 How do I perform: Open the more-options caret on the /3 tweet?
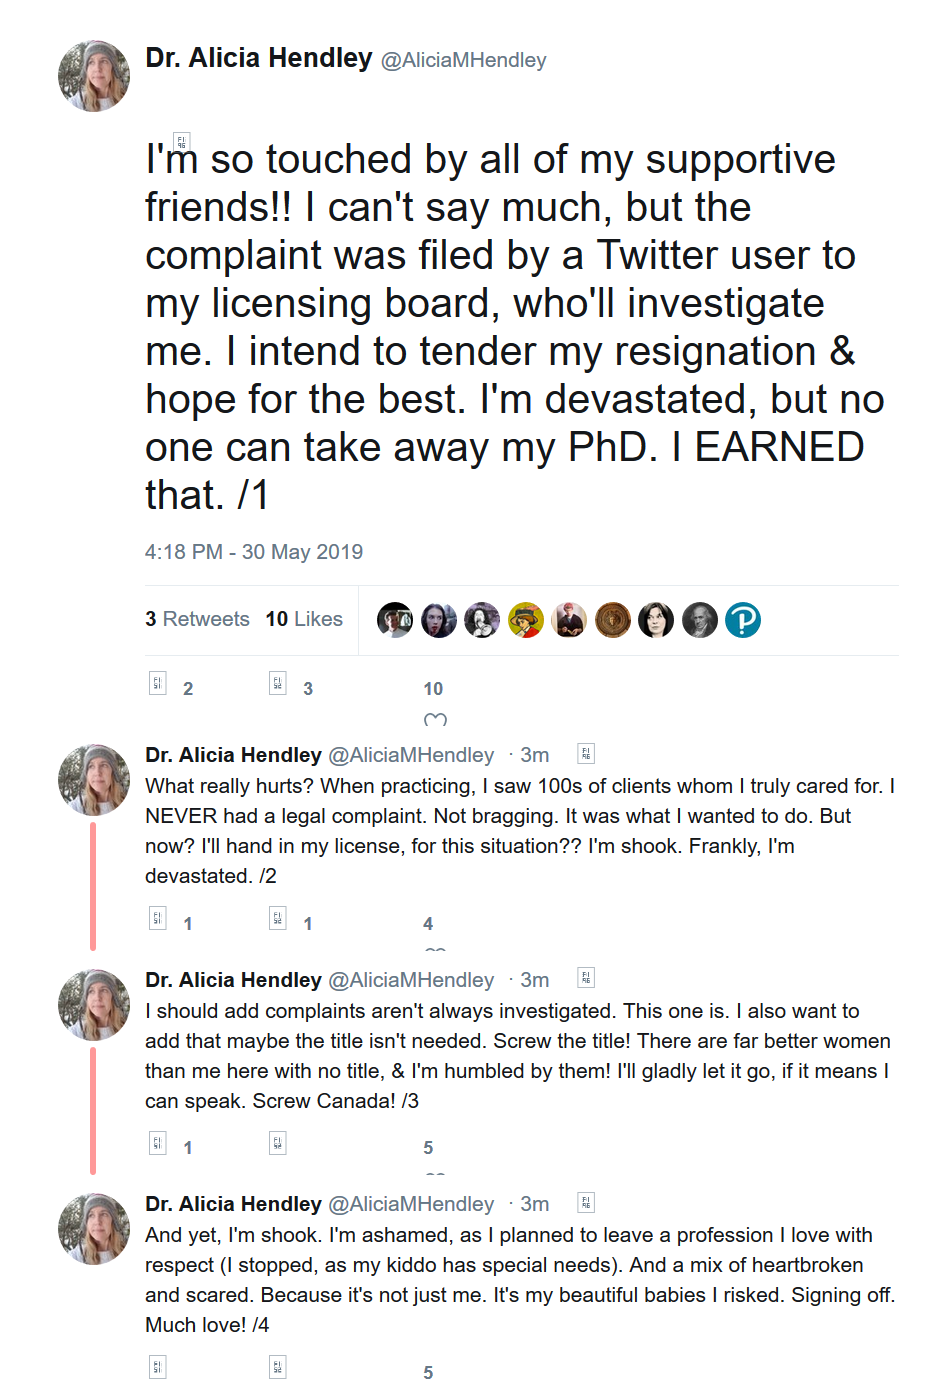(x=586, y=978)
